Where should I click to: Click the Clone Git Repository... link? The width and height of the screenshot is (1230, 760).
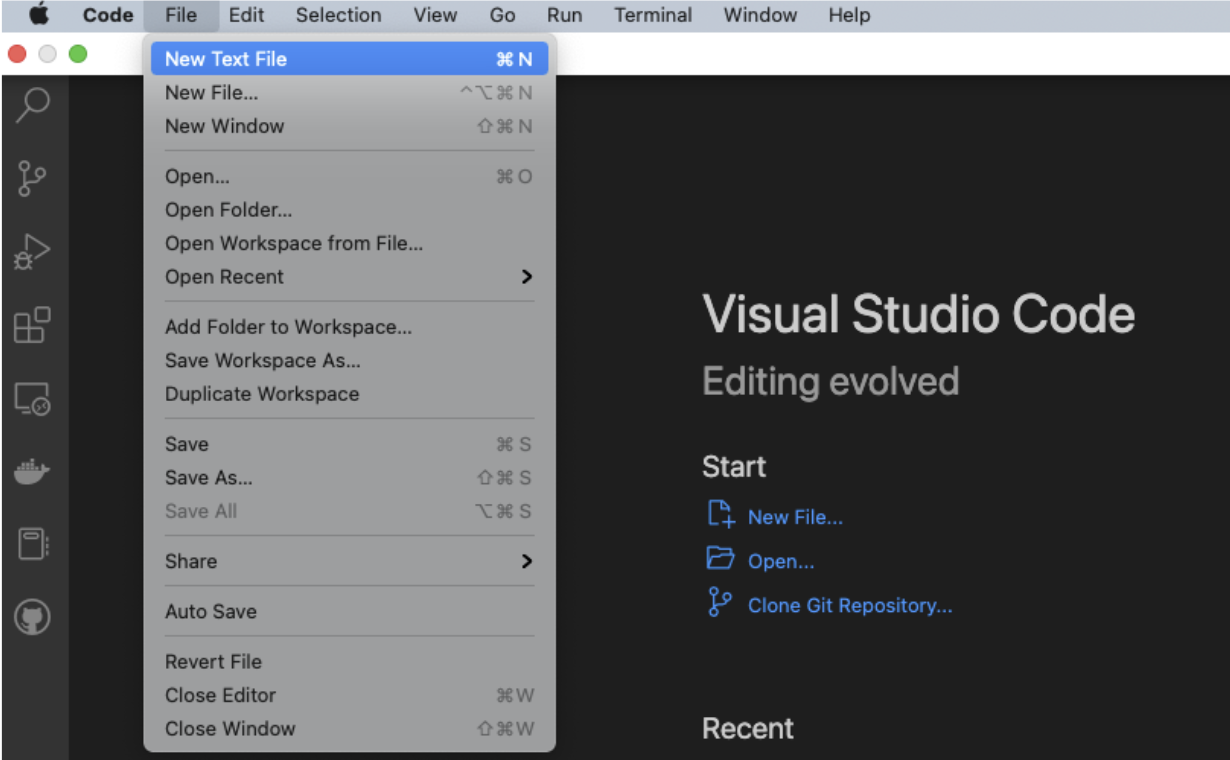pyautogui.click(x=850, y=606)
